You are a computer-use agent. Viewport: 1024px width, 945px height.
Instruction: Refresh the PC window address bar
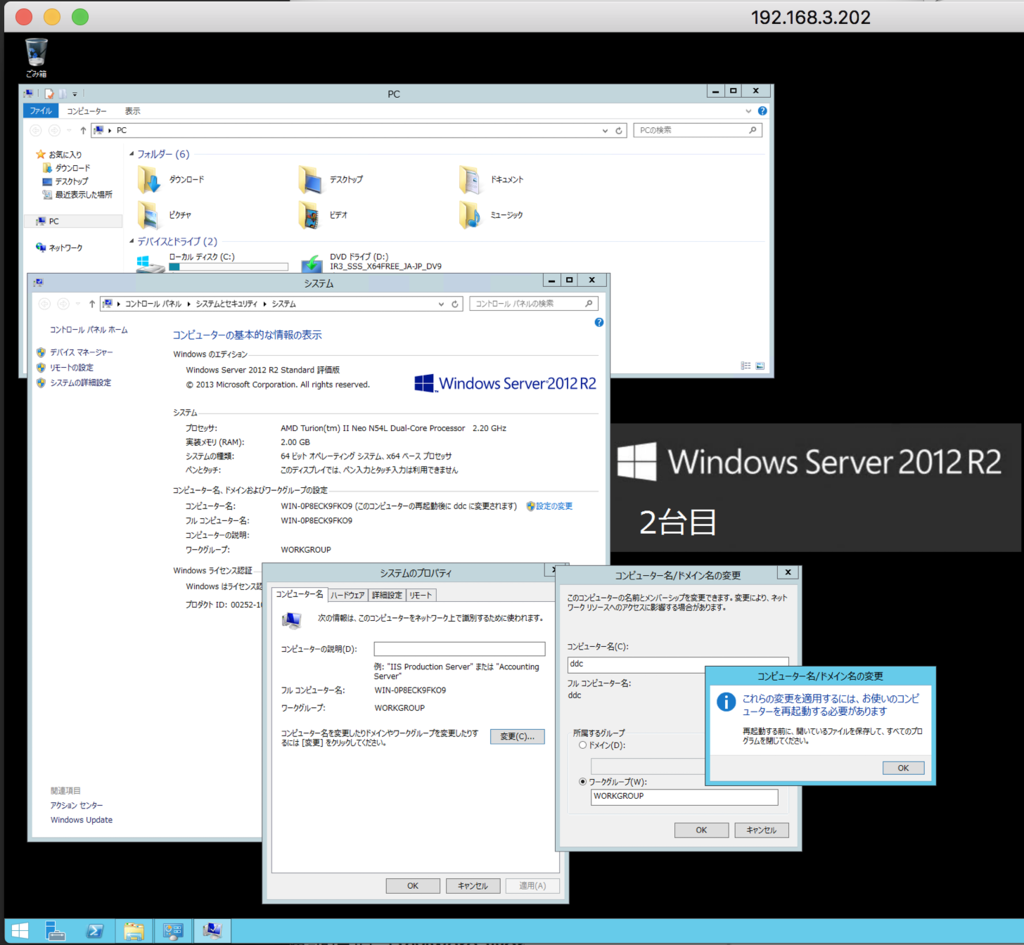pyautogui.click(x=618, y=131)
